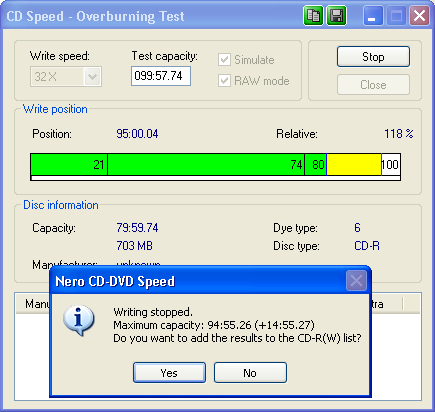Click the 100 marker on the progress bar

[390, 165]
